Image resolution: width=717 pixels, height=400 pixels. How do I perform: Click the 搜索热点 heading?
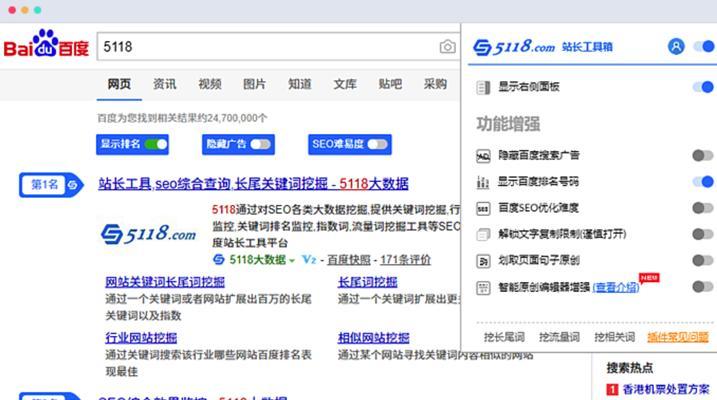pyautogui.click(x=630, y=368)
